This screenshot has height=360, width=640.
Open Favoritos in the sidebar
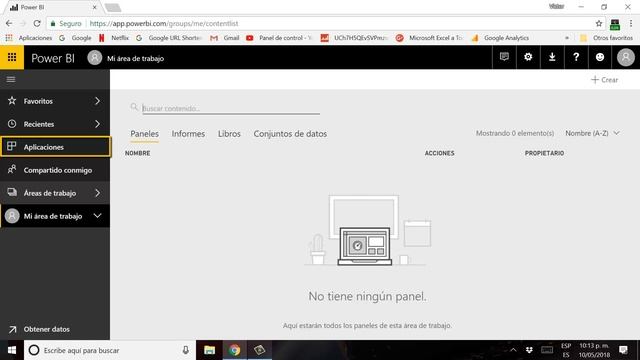(x=55, y=101)
